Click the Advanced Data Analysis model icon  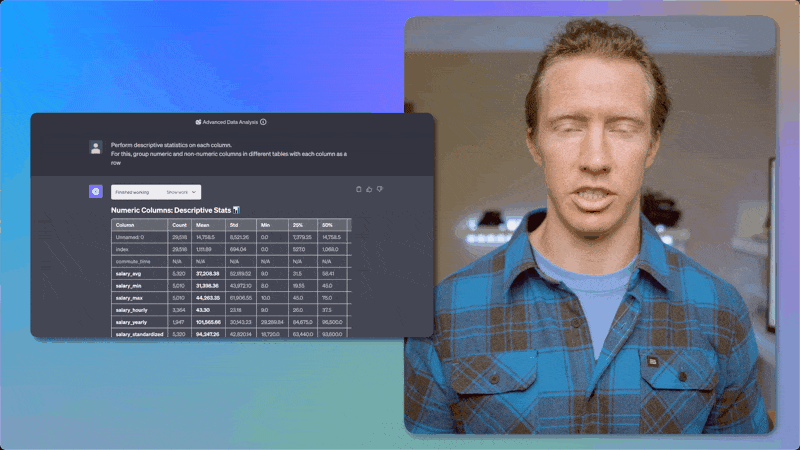tap(198, 122)
